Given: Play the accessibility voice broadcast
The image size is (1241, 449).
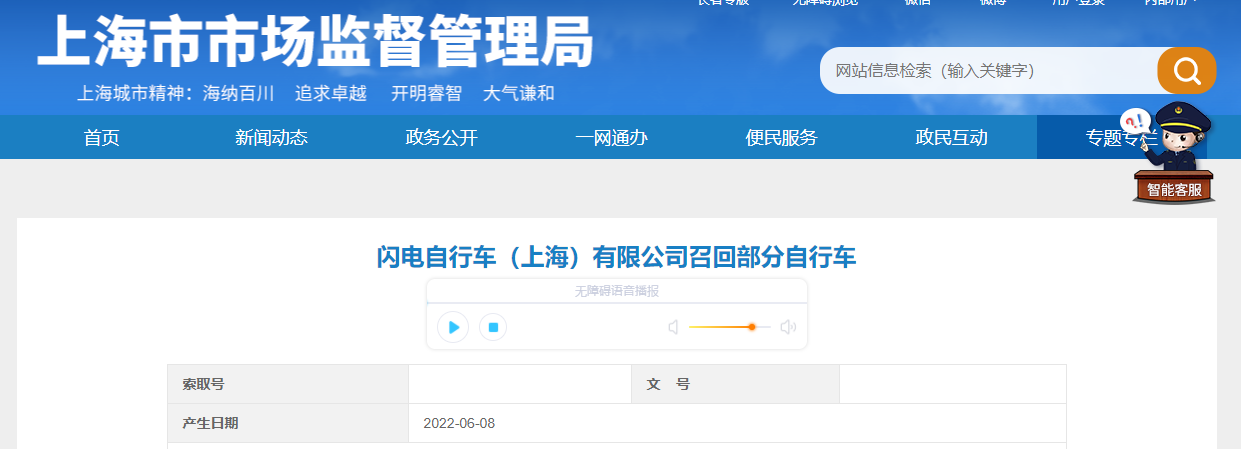Looking at the screenshot, I should (x=453, y=327).
